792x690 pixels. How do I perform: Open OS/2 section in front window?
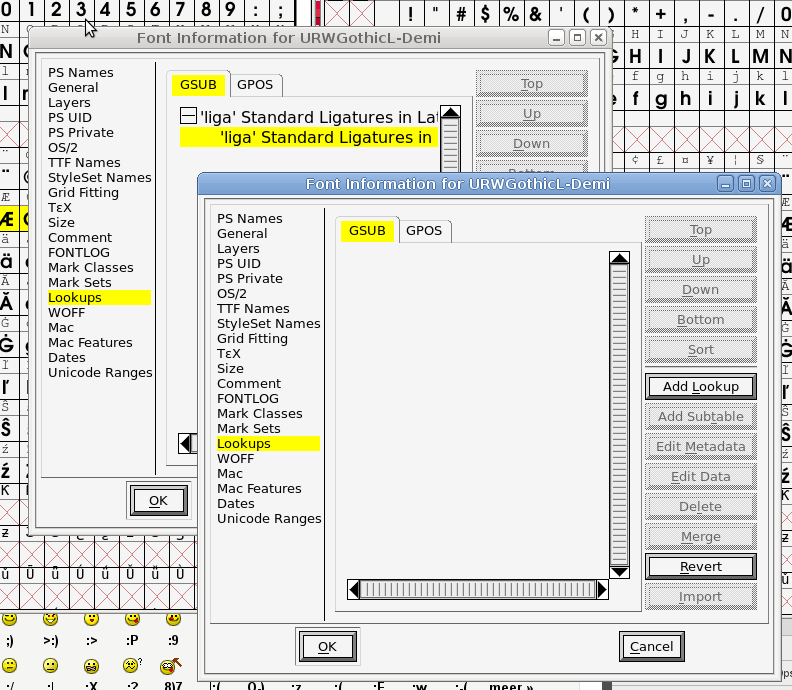click(x=232, y=294)
